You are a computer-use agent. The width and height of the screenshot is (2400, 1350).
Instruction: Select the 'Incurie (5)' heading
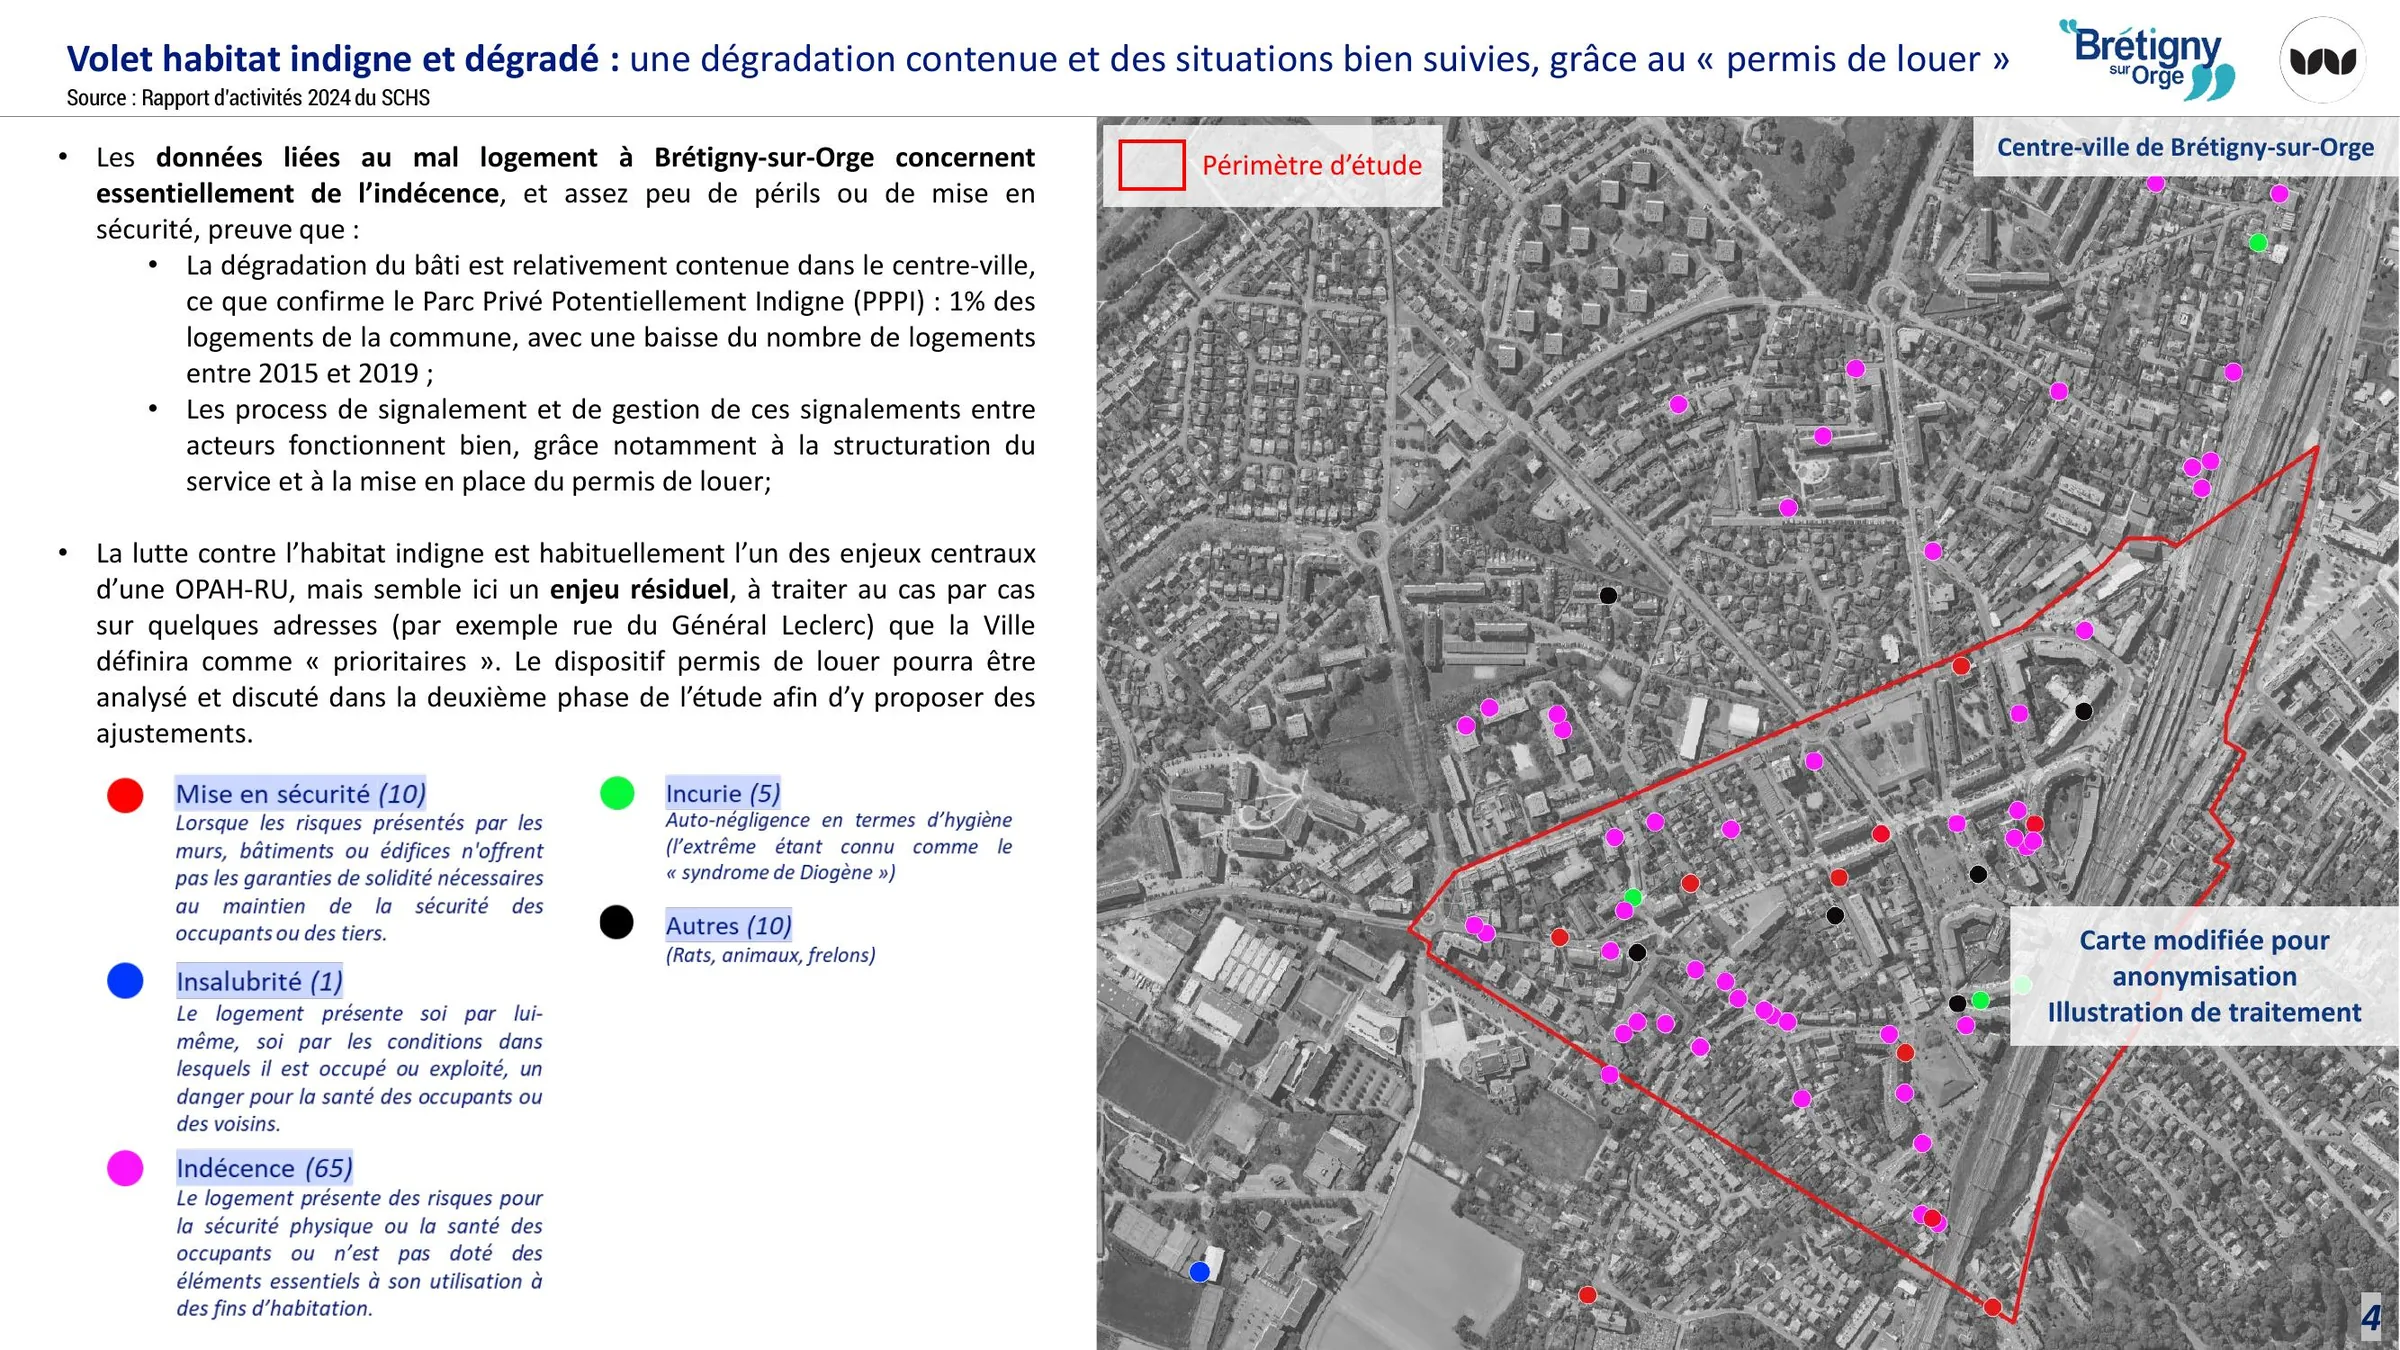[723, 793]
